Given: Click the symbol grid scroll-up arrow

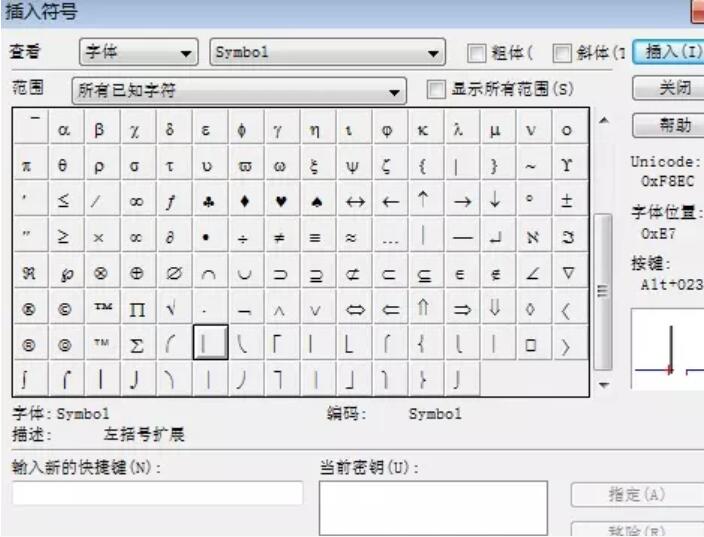Looking at the screenshot, I should tap(604, 120).
